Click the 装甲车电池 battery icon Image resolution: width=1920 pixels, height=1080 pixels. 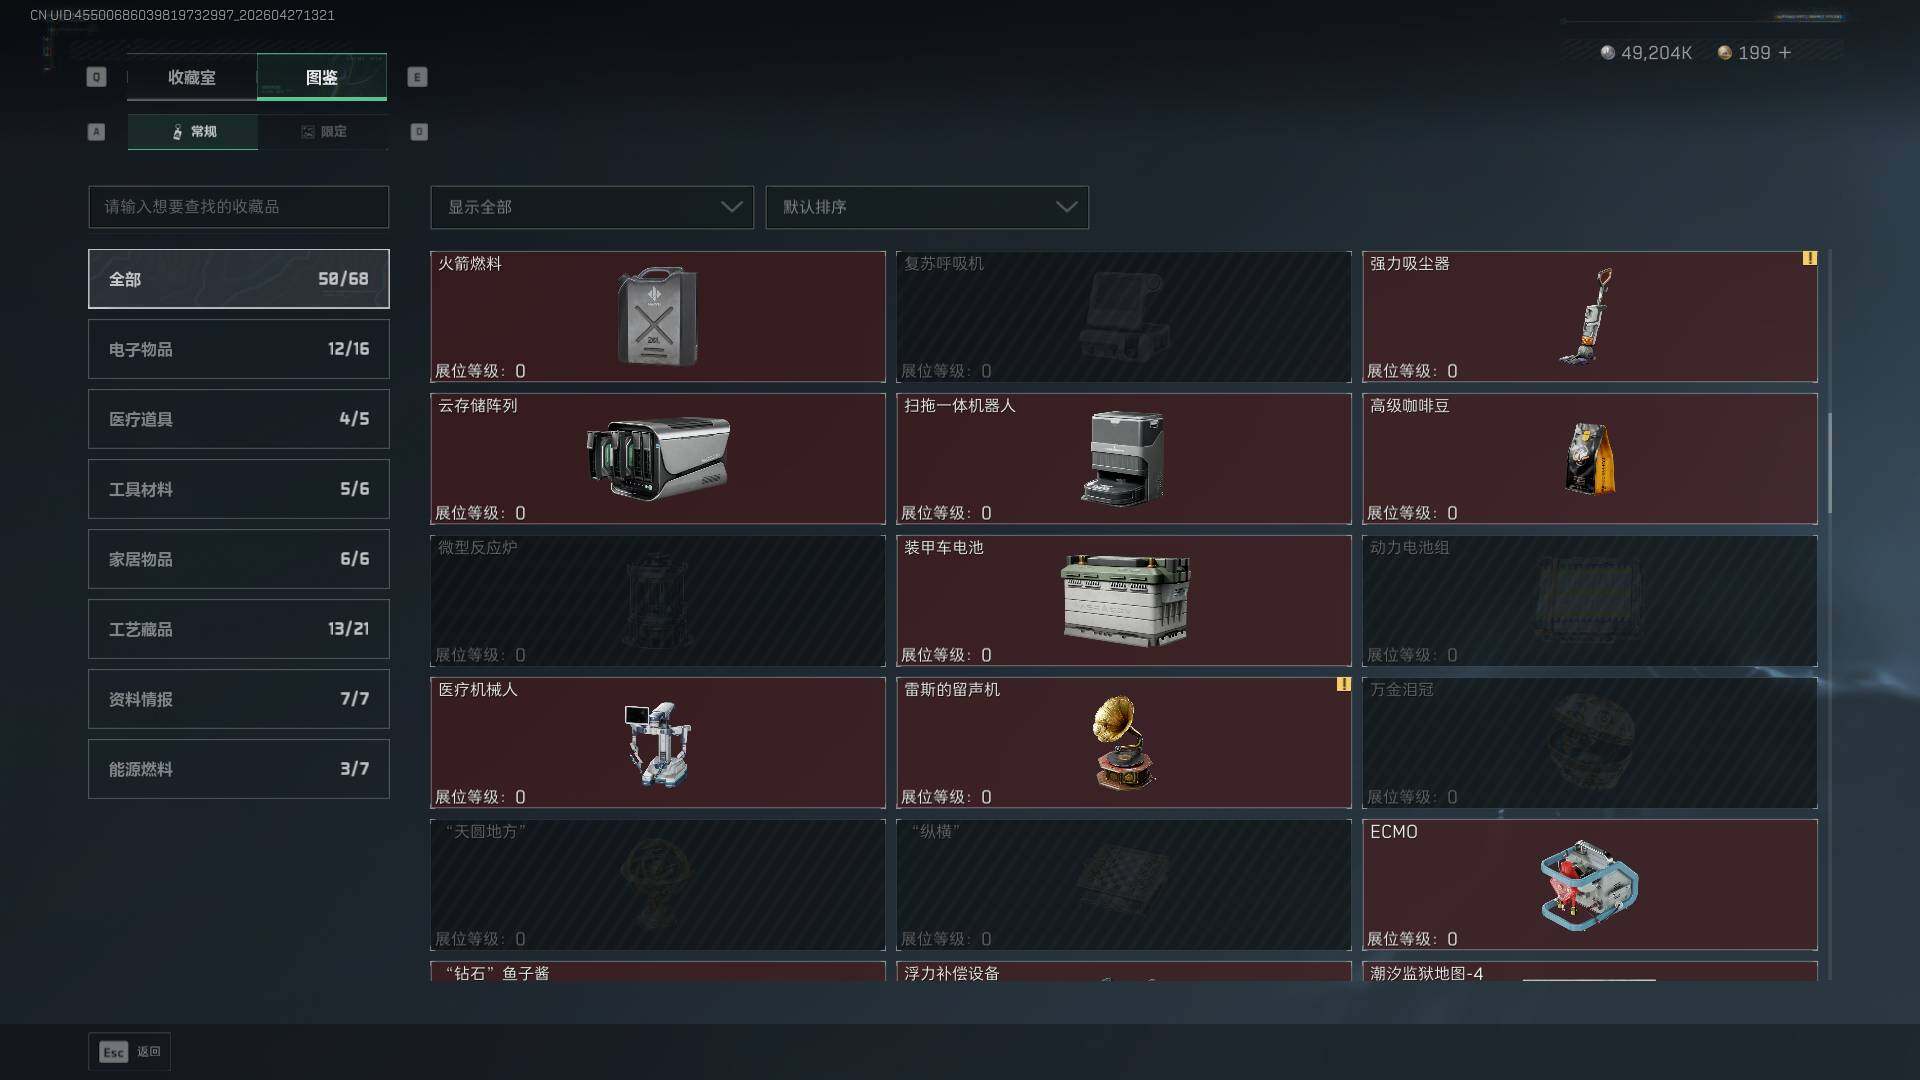click(1125, 600)
